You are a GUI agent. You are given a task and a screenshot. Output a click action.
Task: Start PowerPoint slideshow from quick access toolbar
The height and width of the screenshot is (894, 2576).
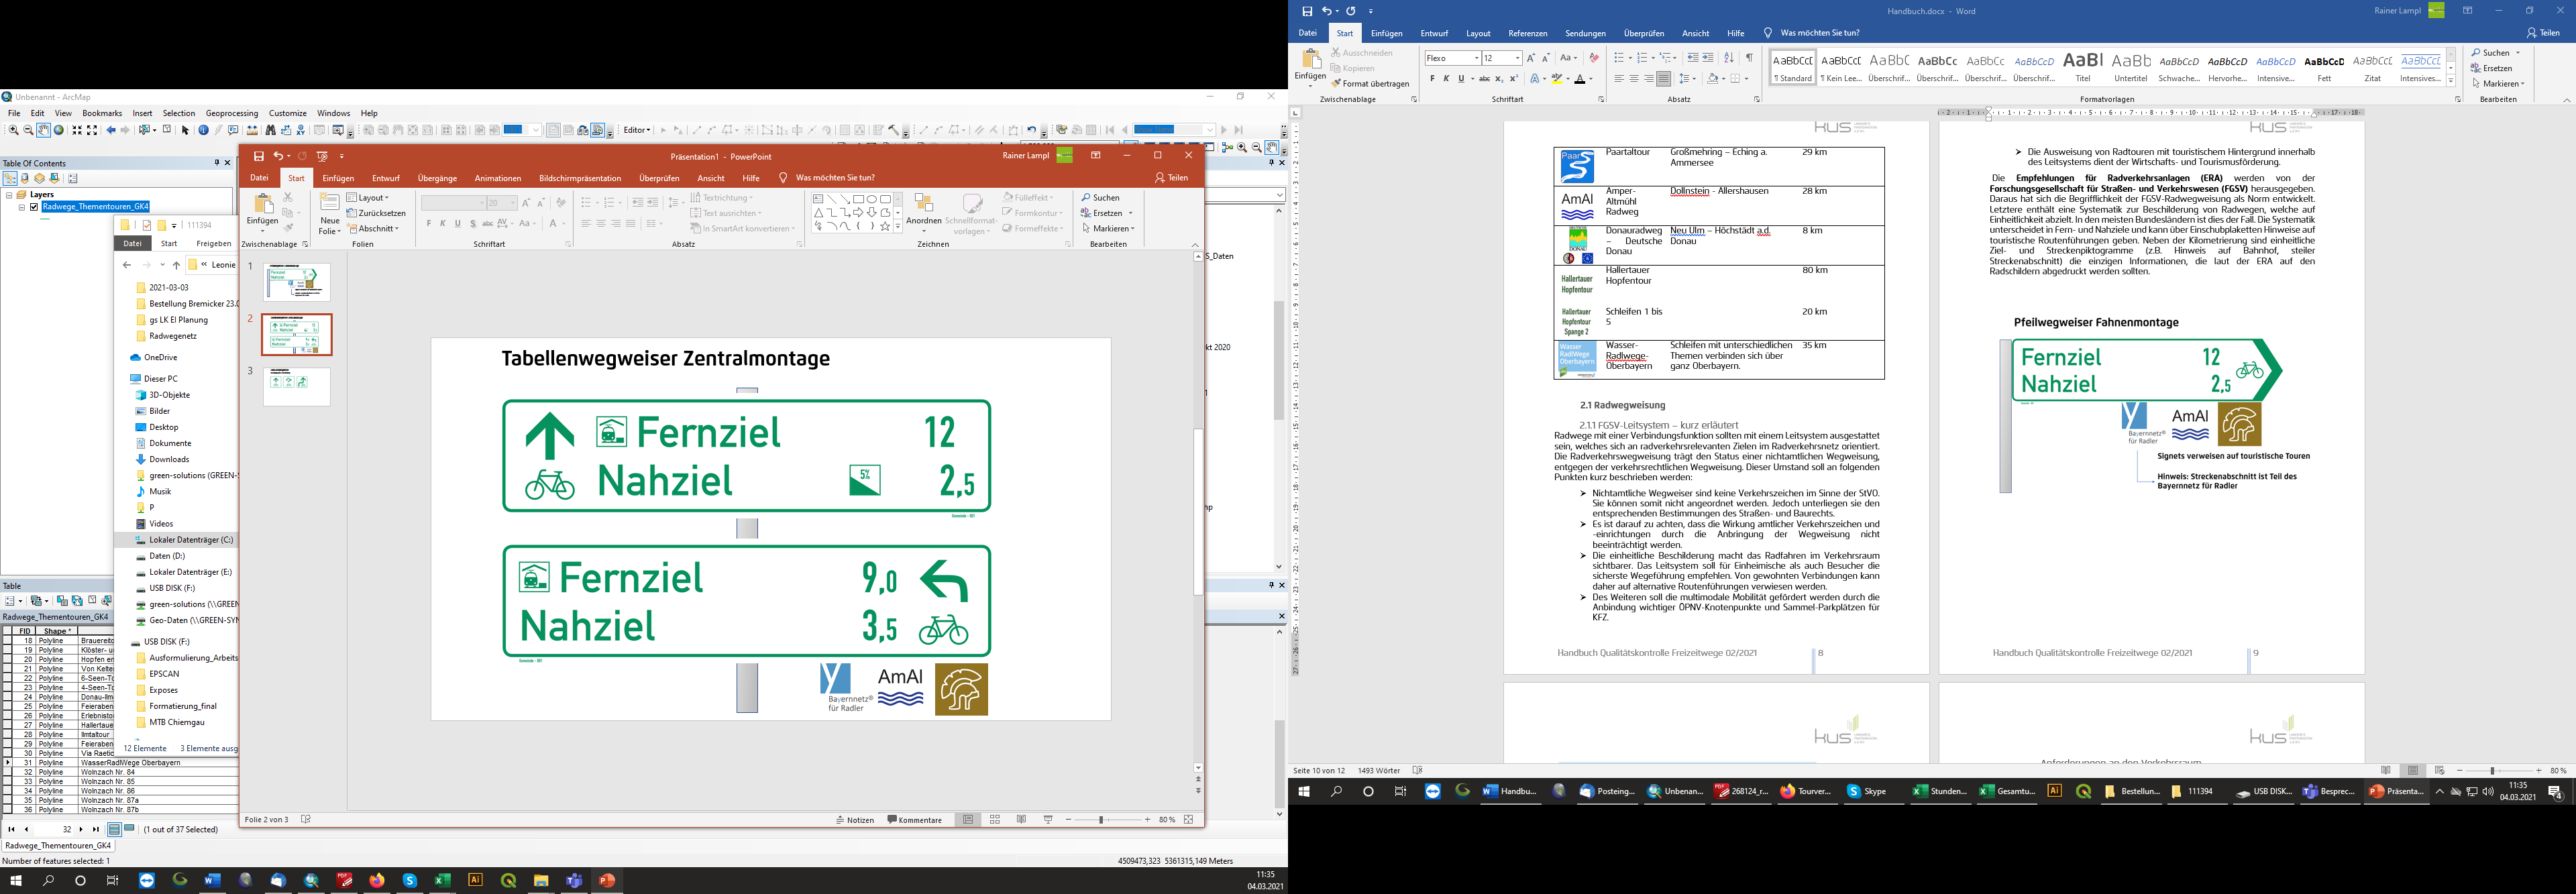pyautogui.click(x=322, y=156)
